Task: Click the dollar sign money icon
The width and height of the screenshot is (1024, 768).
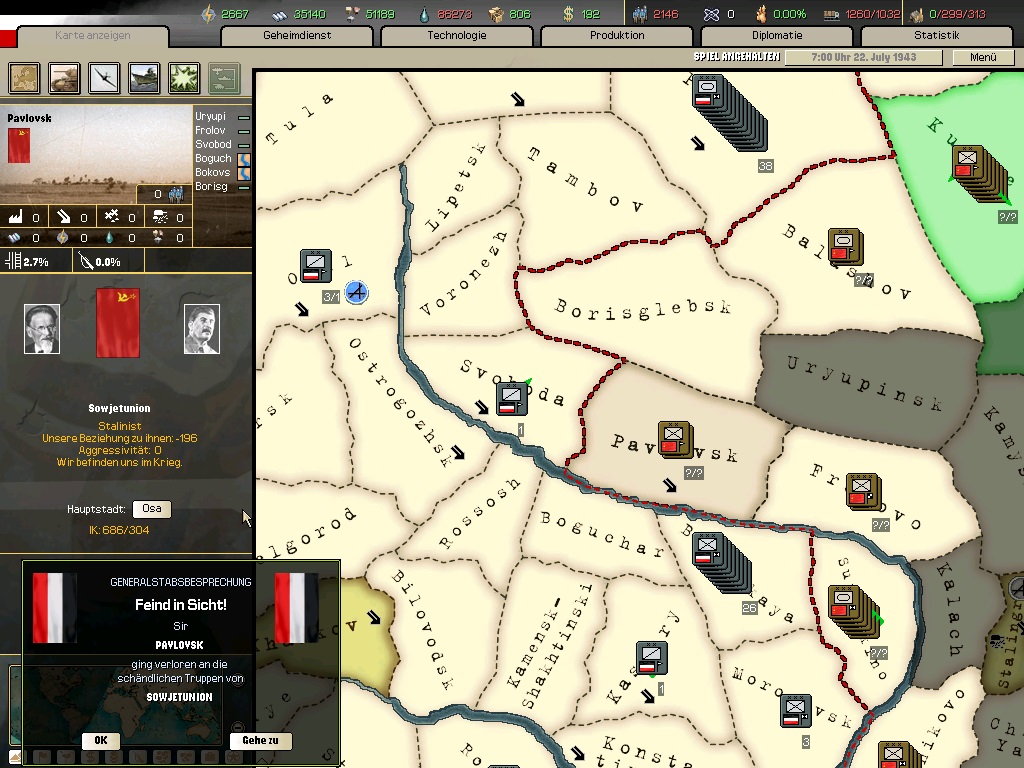Action: coord(568,14)
